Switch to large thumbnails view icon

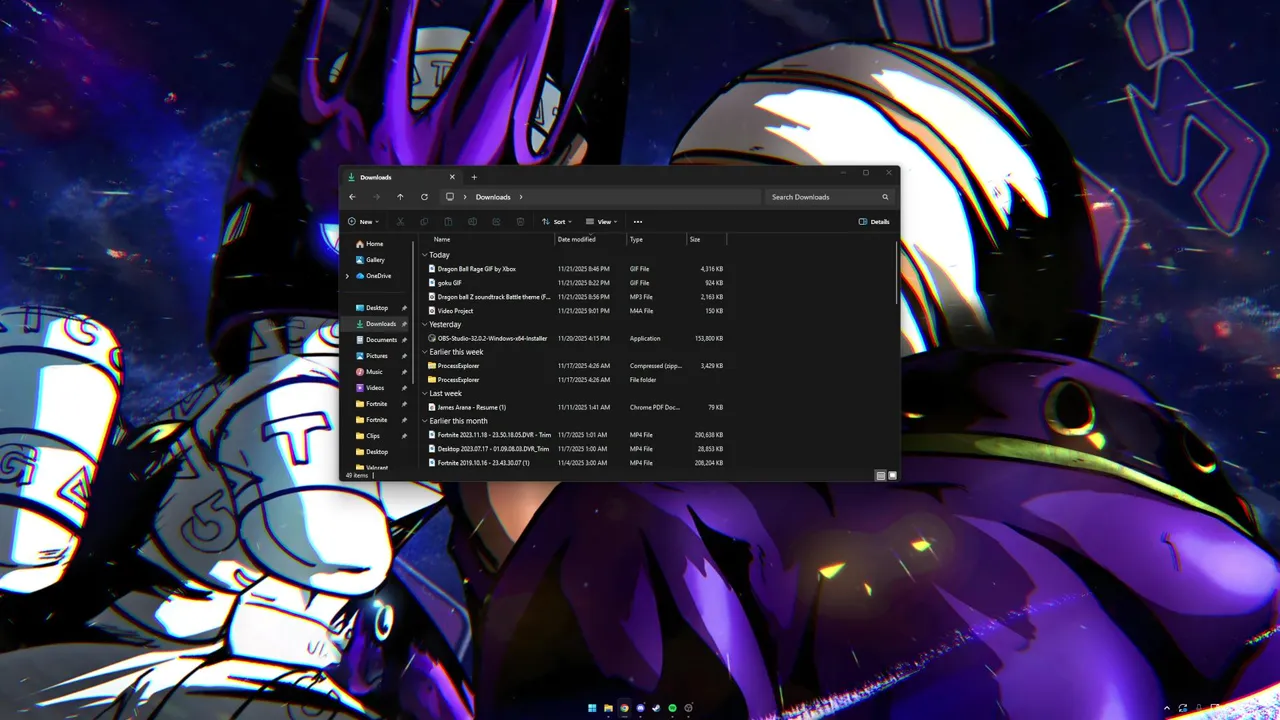pos(893,476)
